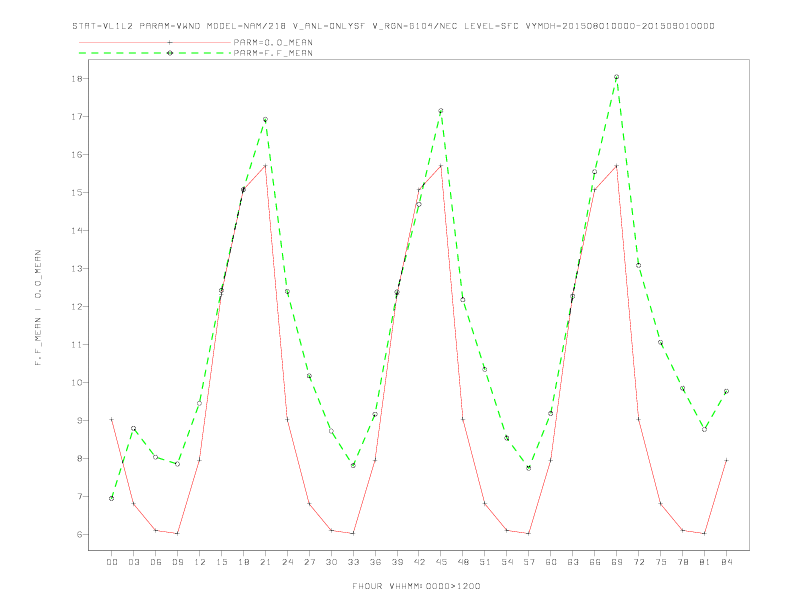
Task: Click MODEL-NAM/218 in the chart title
Action: point(246,26)
